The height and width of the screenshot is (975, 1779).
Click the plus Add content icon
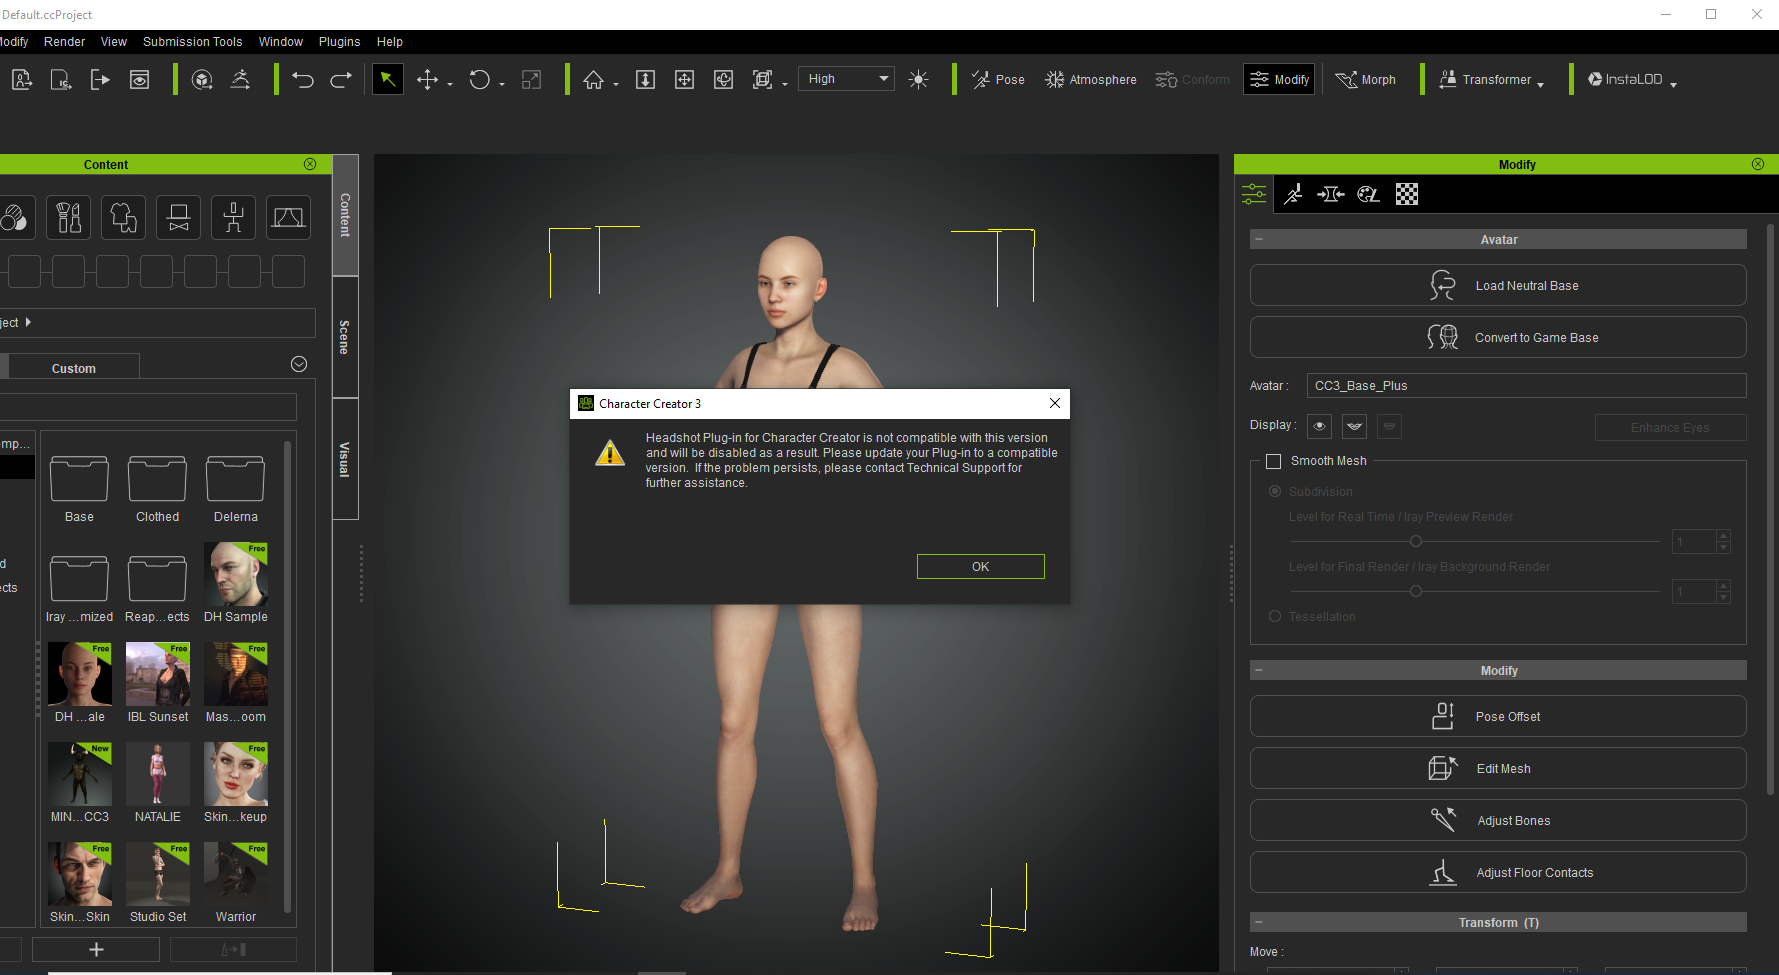pos(96,949)
